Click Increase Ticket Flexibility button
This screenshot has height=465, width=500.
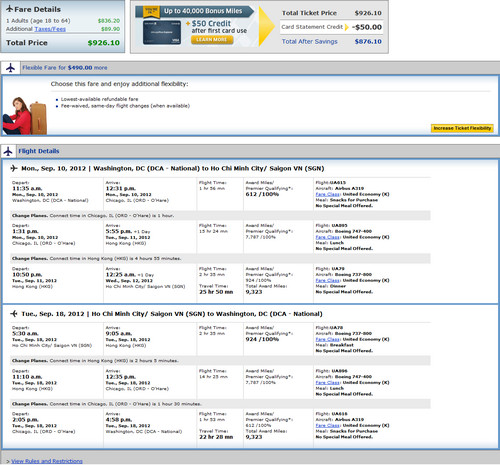tap(462, 128)
